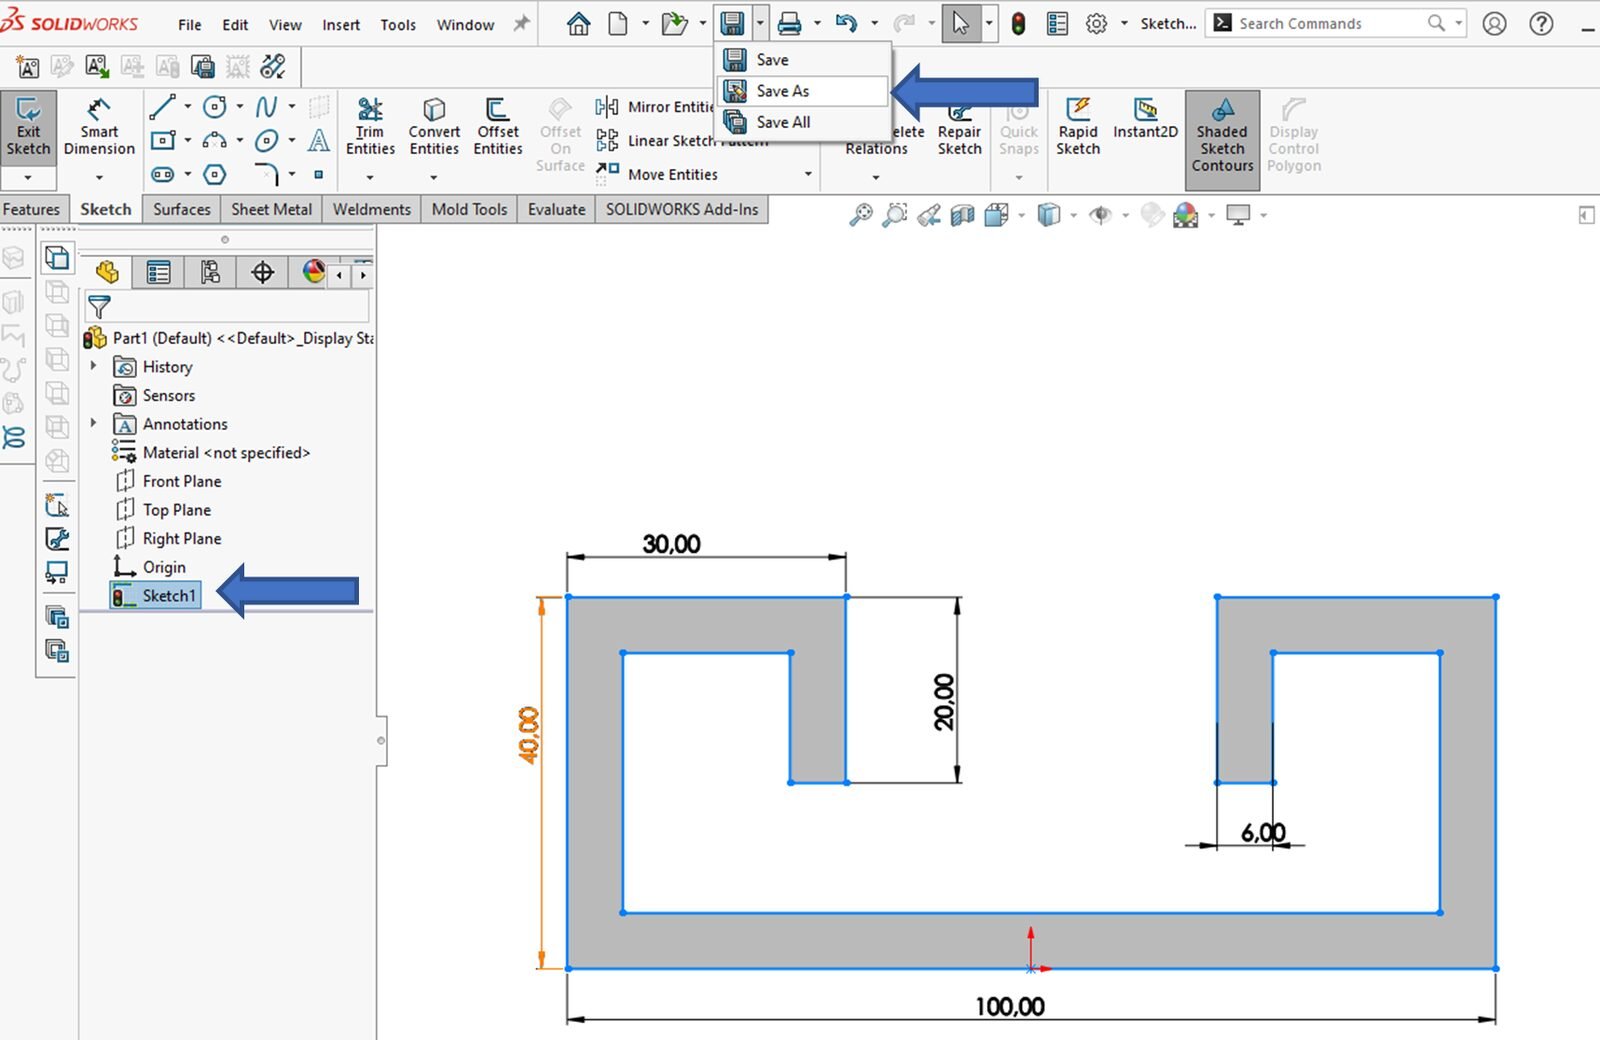Open the Rapid Sketch tool
This screenshot has height=1040, width=1600.
pos(1078,127)
